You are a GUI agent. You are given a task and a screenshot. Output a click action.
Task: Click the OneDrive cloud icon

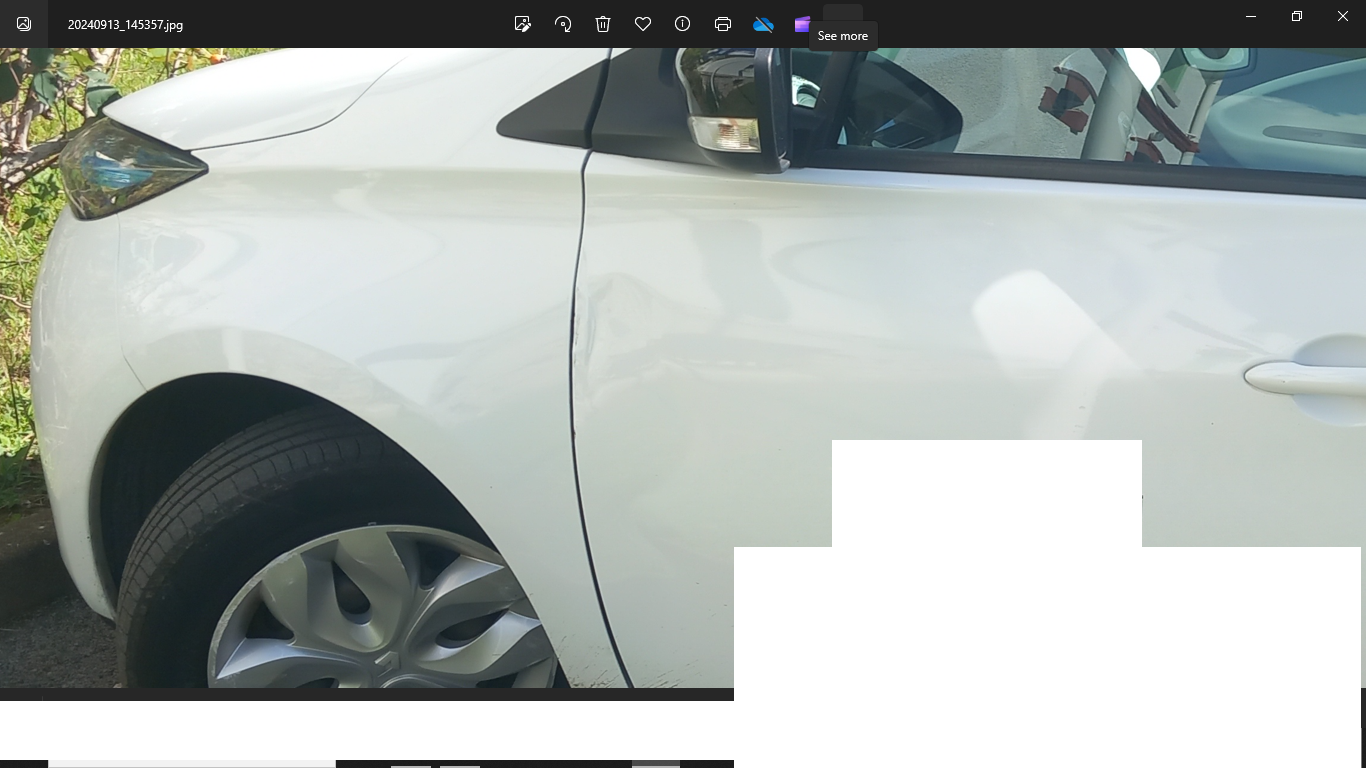coord(763,24)
